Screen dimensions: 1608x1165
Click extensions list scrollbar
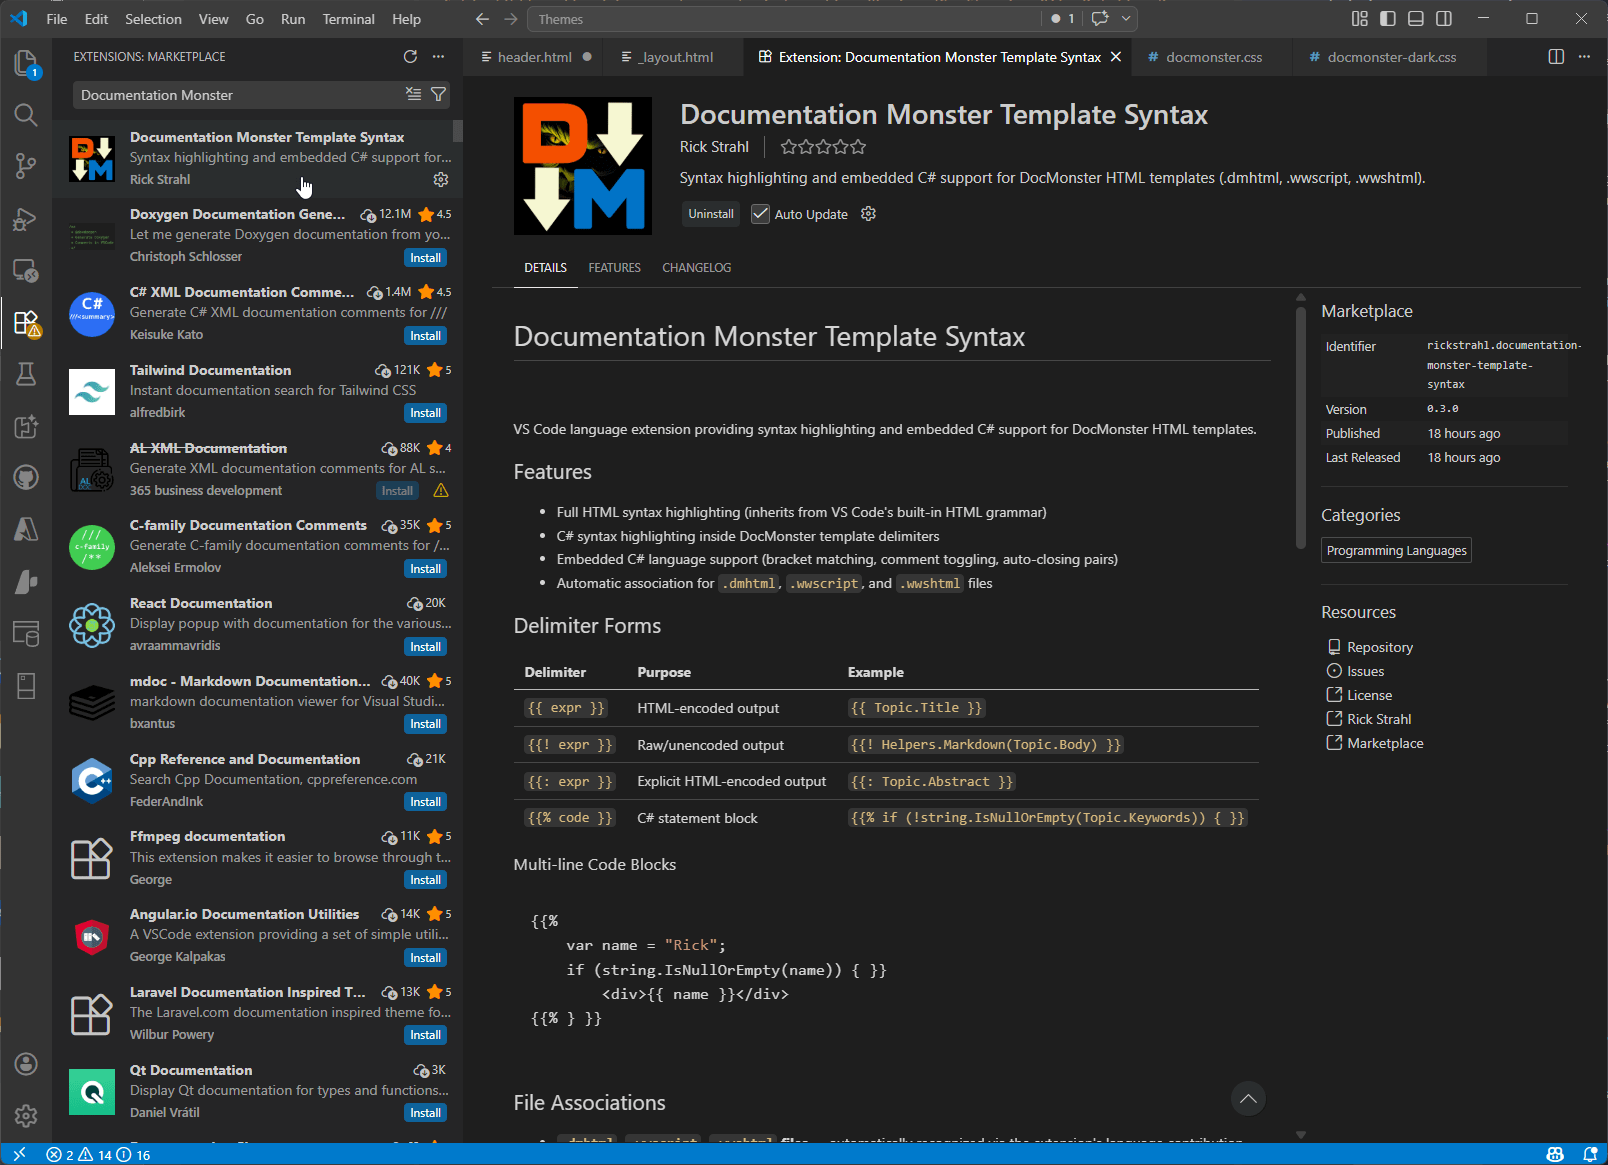pyautogui.click(x=458, y=131)
